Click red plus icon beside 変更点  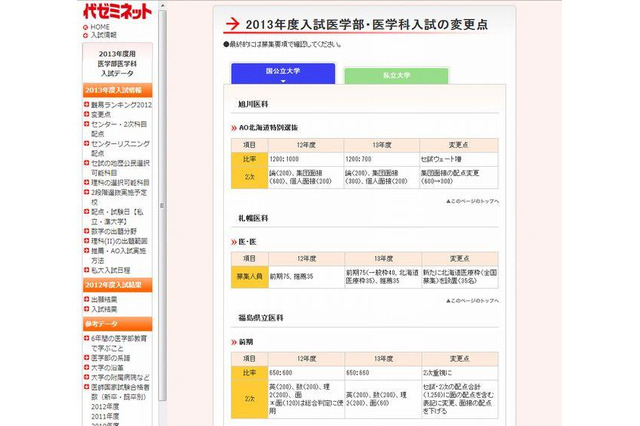tap(86, 114)
